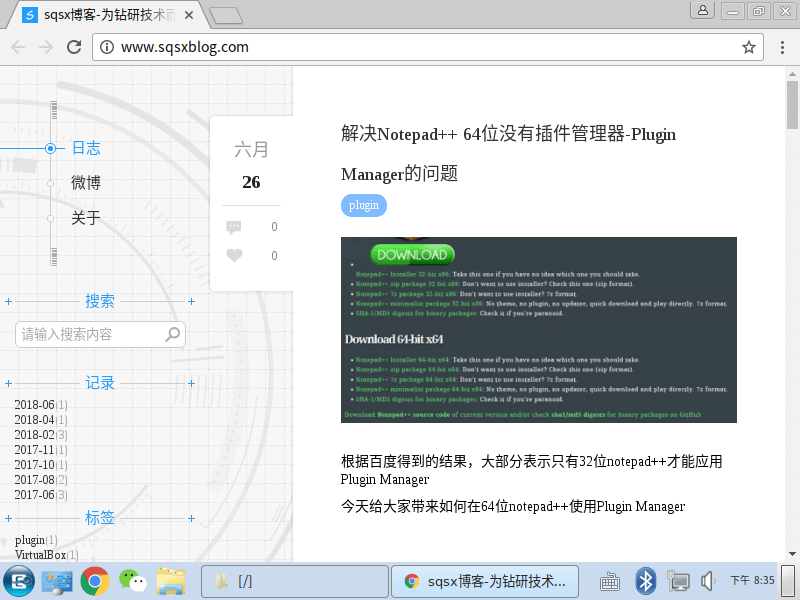
Task: Close the sqsx博客 browser tab
Action: pos(189,15)
